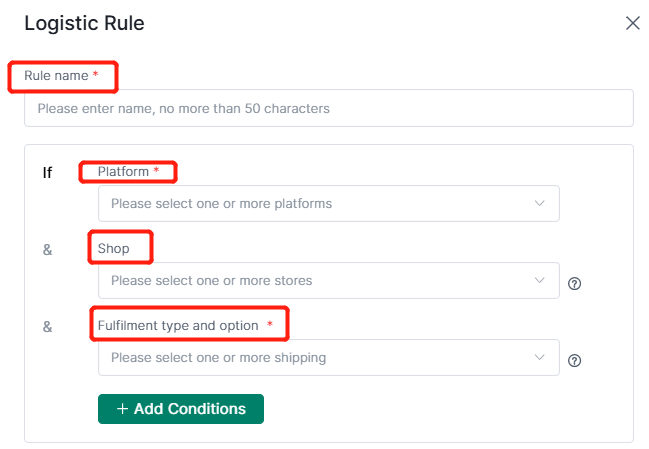Click the ampersand next to Shop

(48, 250)
